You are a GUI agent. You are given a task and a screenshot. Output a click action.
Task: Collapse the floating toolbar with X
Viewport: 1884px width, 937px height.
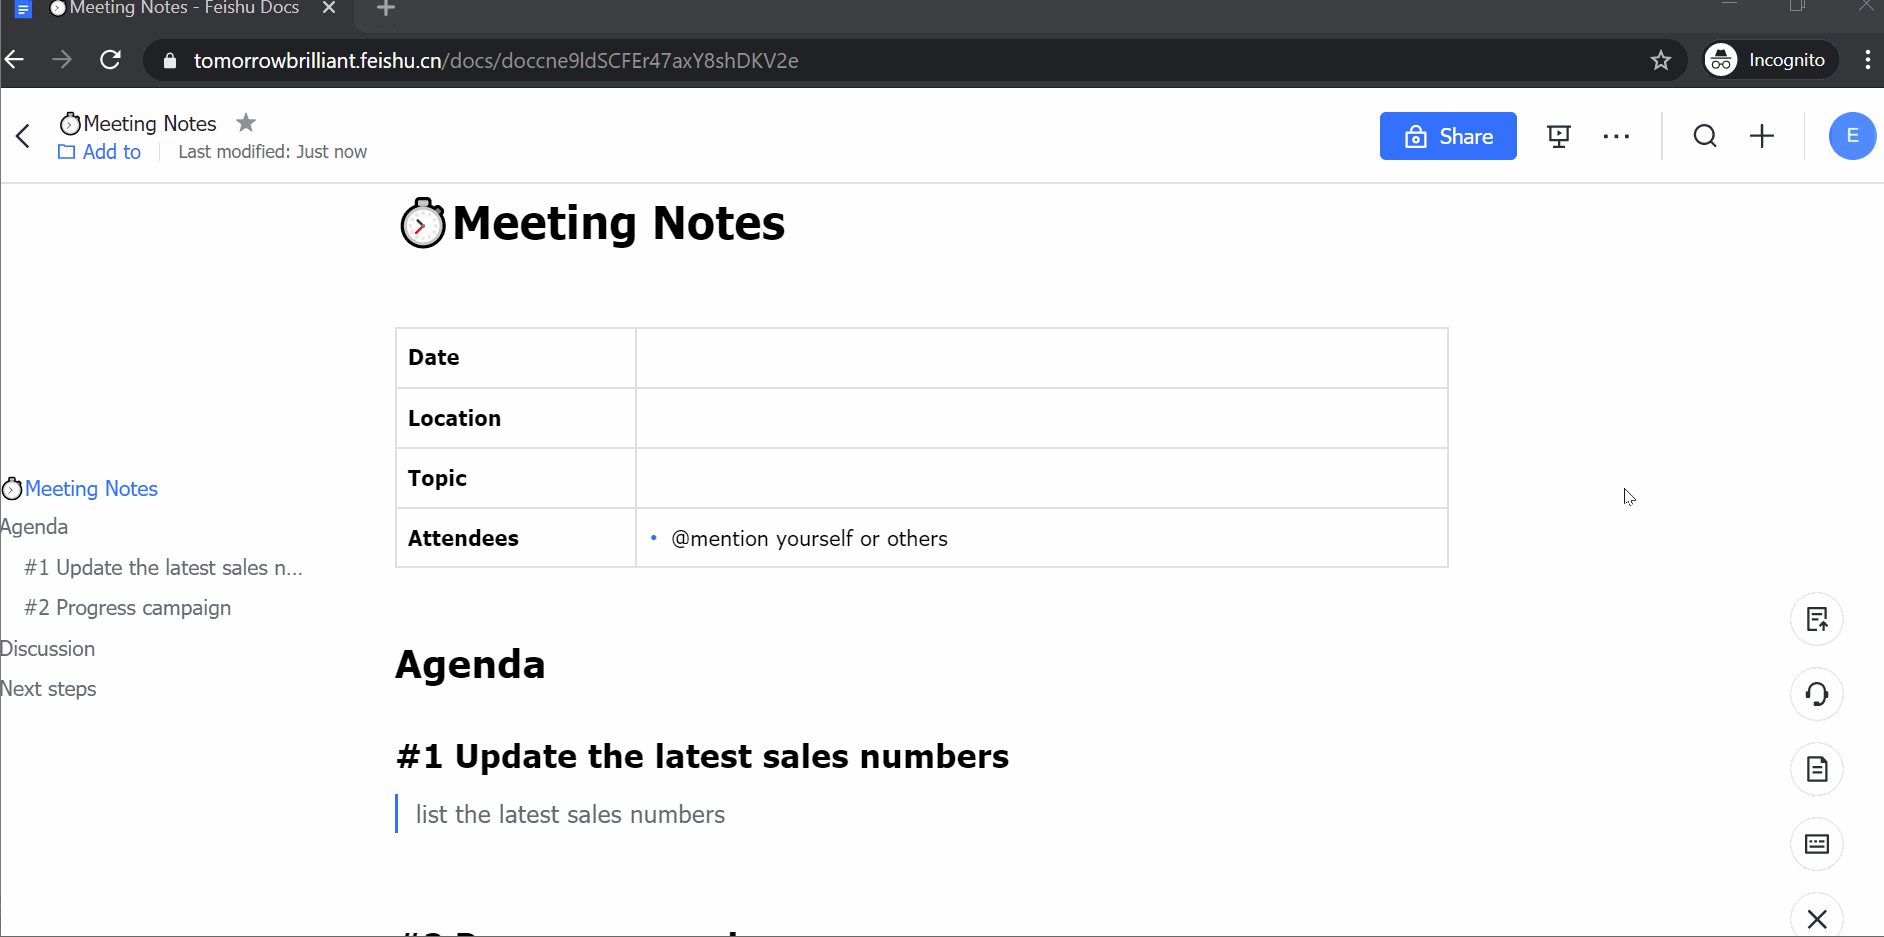coord(1817,918)
